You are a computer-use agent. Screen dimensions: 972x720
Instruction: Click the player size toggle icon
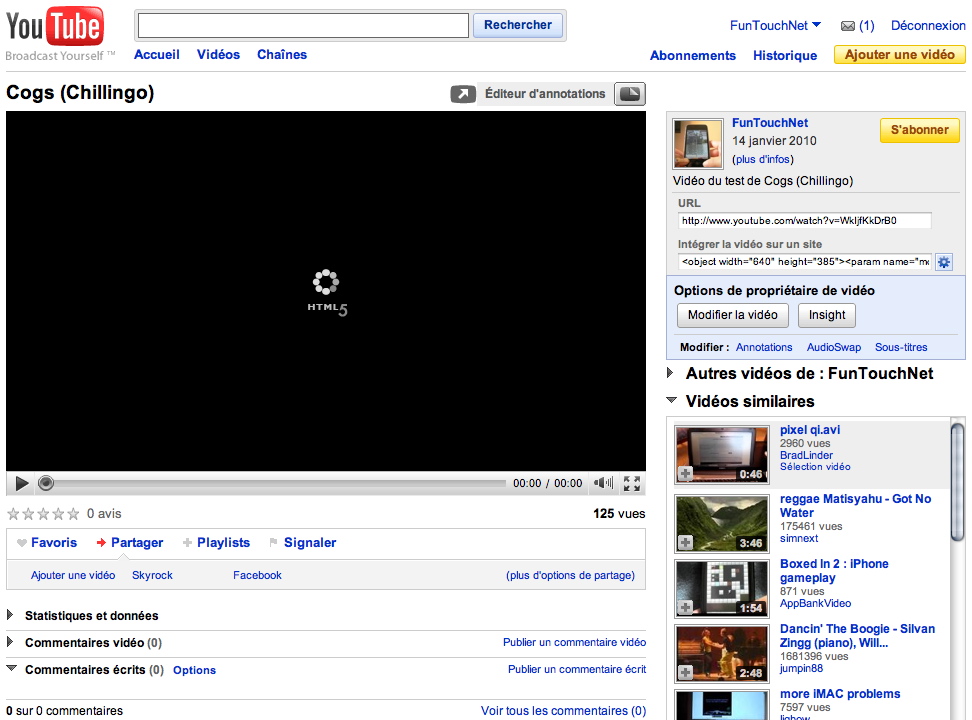pyautogui.click(x=630, y=94)
